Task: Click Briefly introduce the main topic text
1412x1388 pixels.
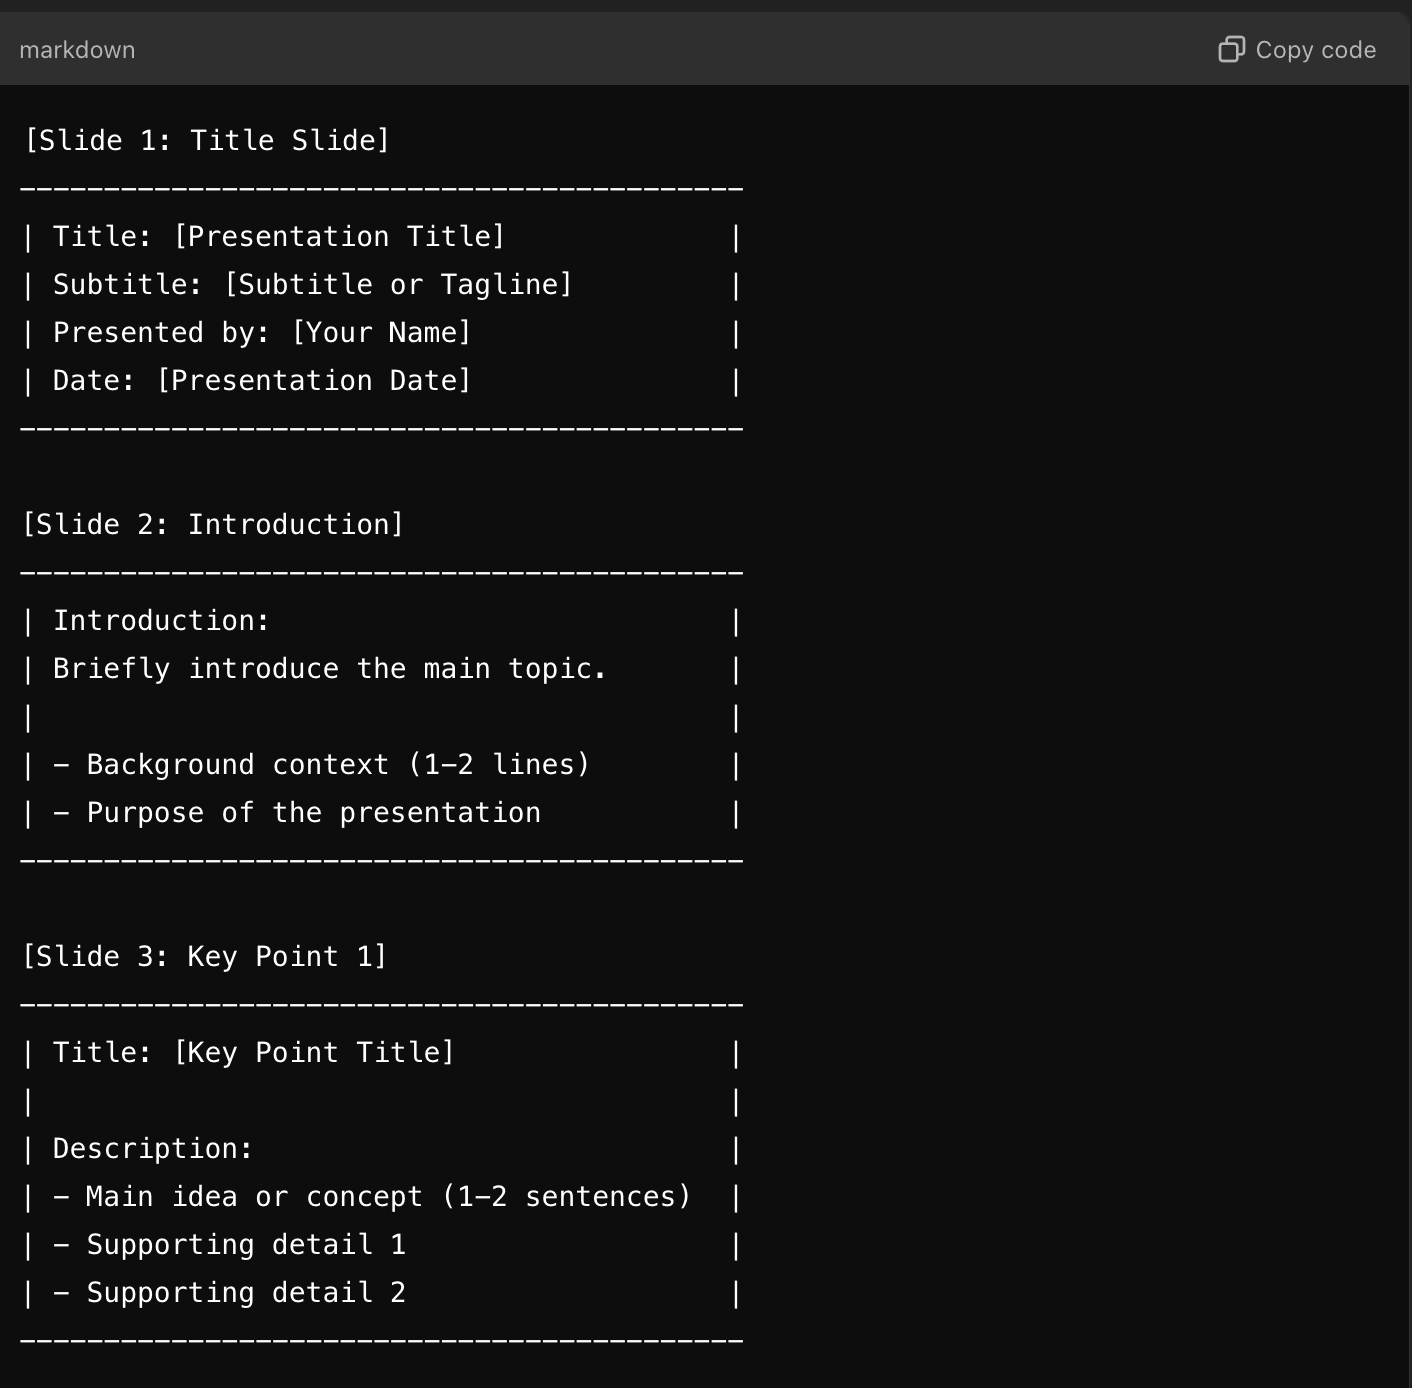Action: 330,668
